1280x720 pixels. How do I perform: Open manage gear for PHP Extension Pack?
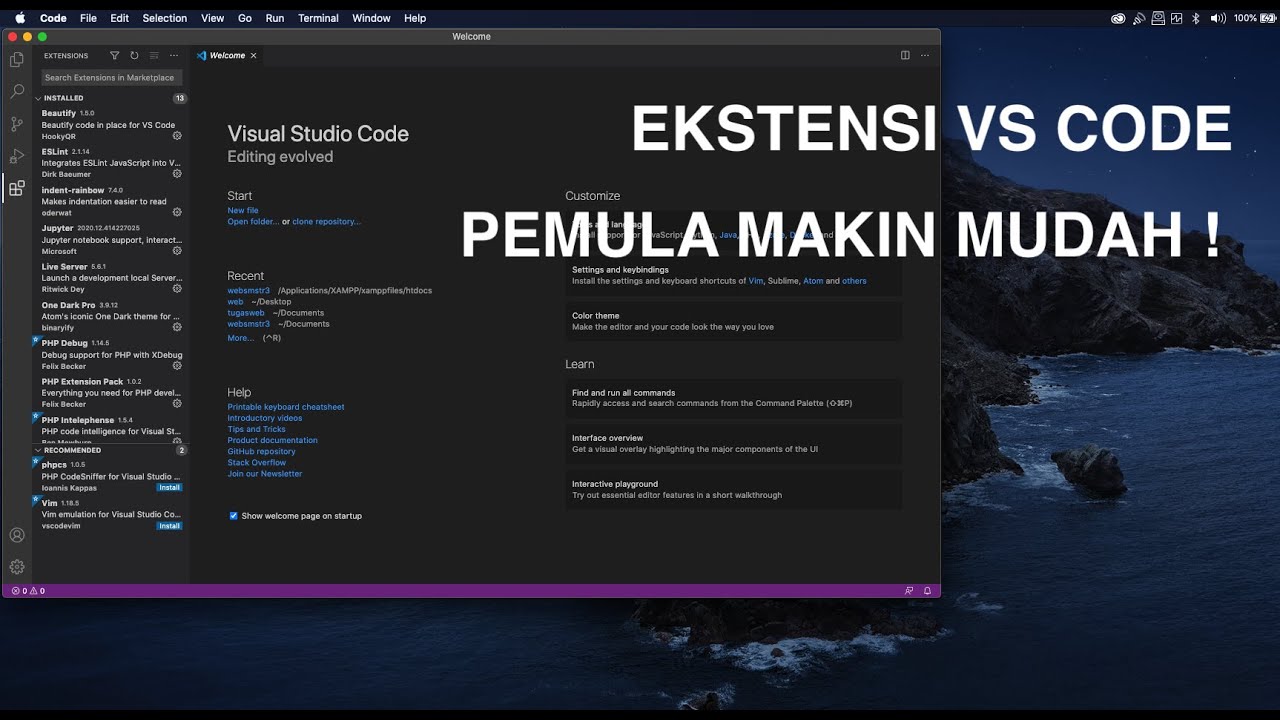click(177, 404)
